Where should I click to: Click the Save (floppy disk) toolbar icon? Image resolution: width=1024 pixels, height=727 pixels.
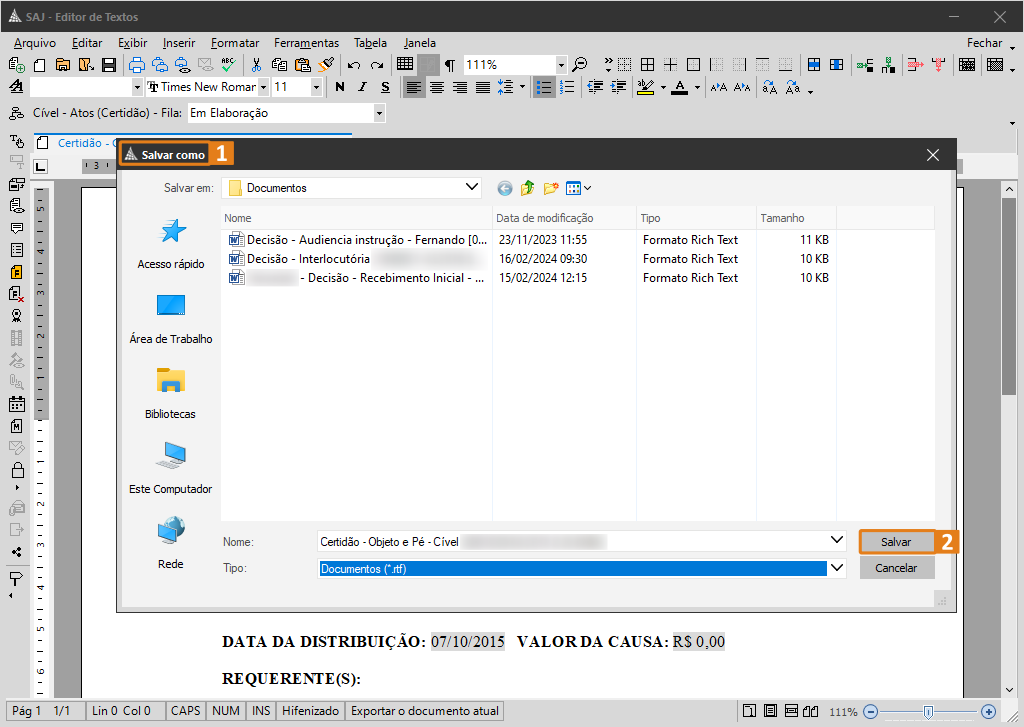tap(108, 65)
